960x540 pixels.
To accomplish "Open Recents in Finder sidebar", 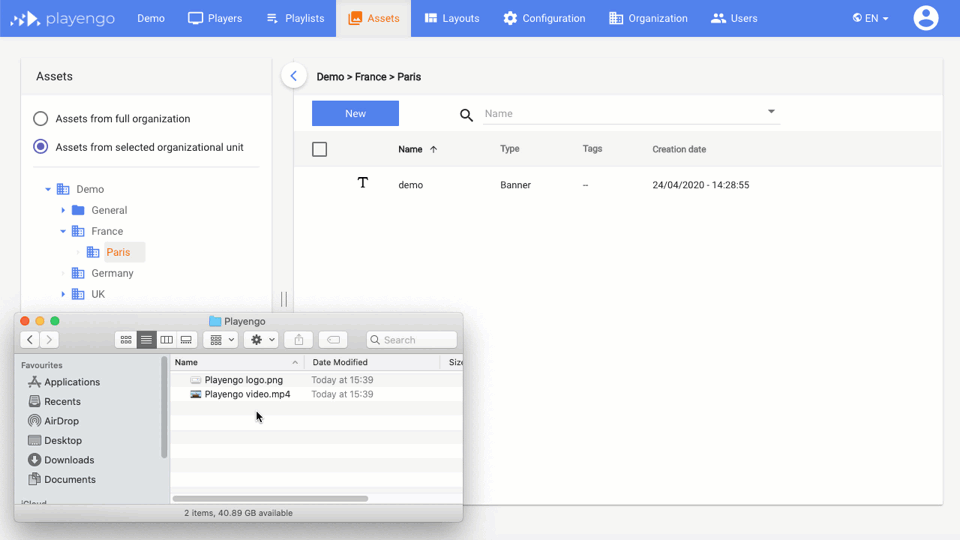I will 54,402.
